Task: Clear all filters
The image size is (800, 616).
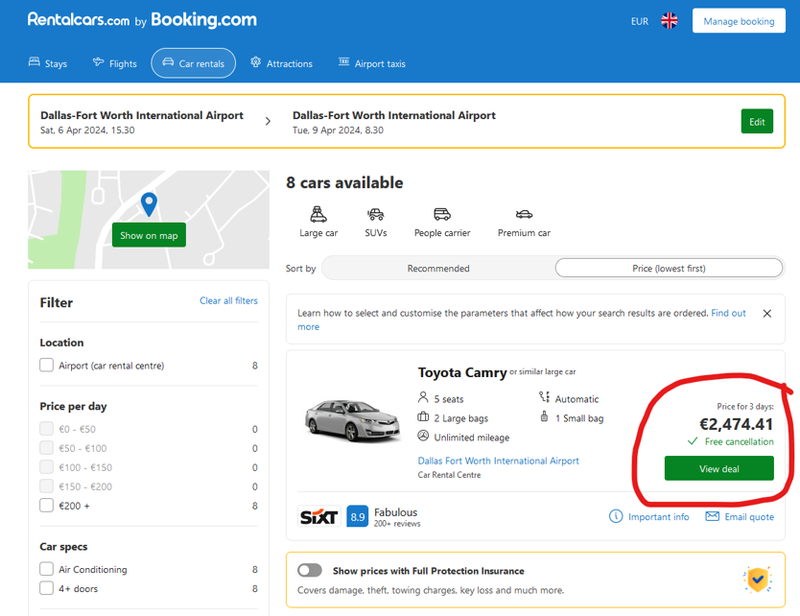Action: click(x=229, y=301)
